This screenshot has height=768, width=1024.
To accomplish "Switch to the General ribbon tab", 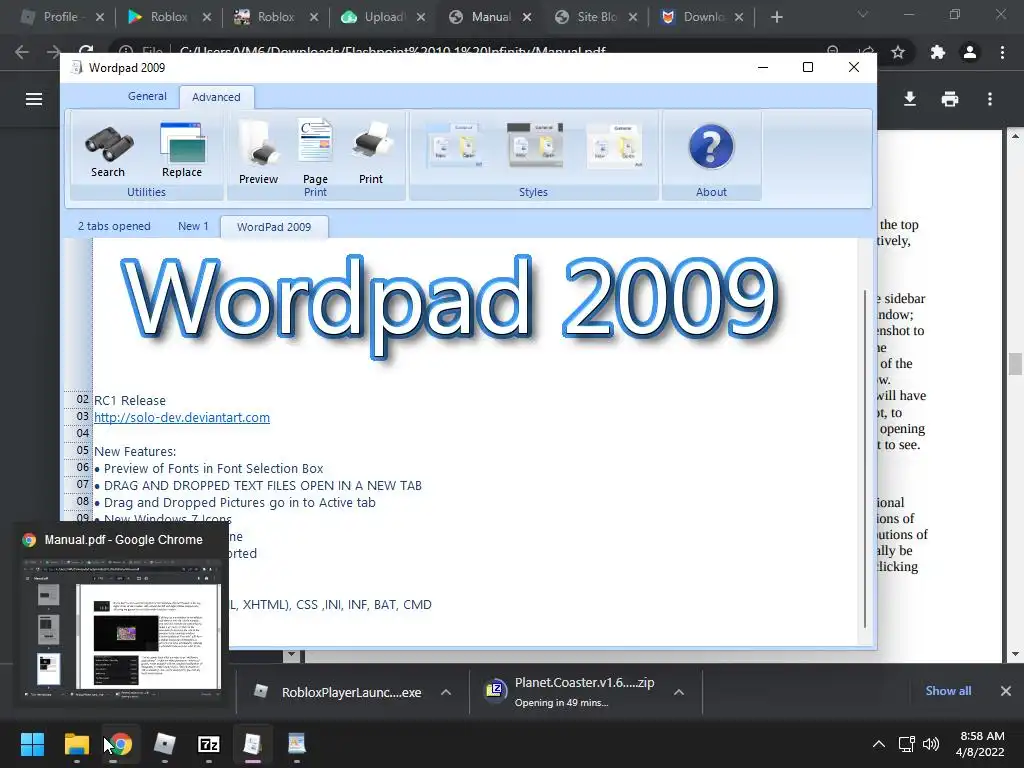I will (147, 96).
